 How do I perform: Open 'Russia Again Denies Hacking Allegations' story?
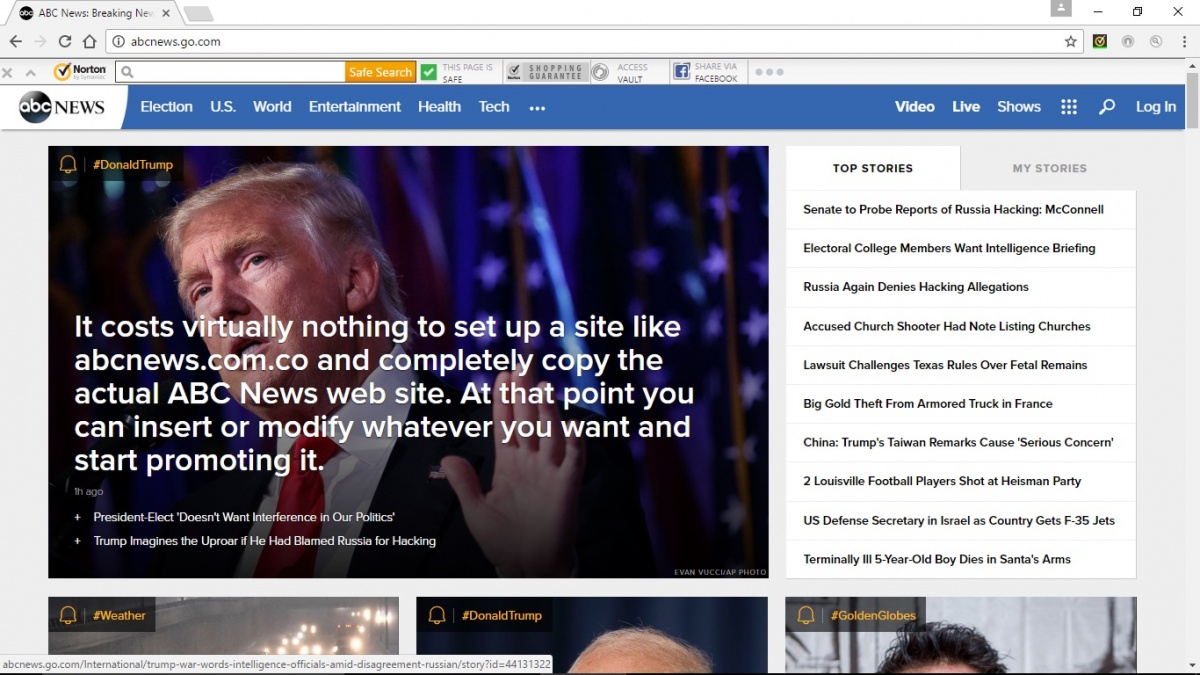coord(915,287)
